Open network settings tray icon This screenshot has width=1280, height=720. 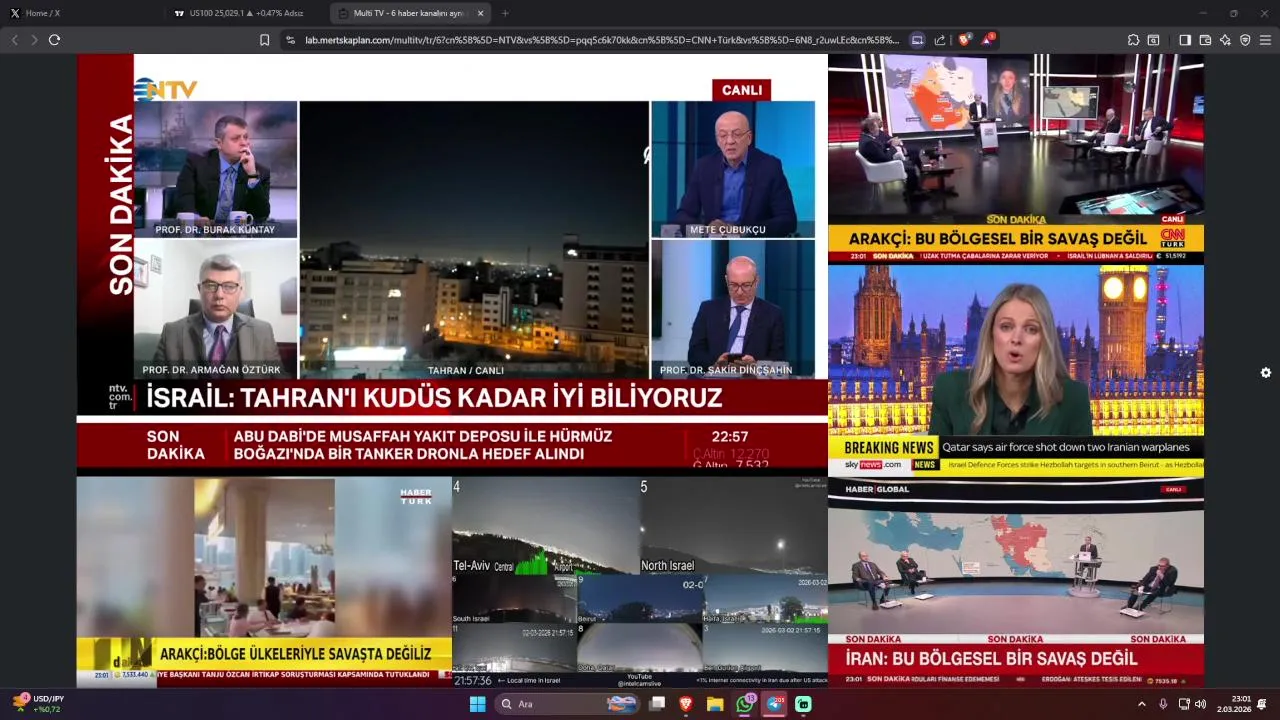tap(1184, 704)
